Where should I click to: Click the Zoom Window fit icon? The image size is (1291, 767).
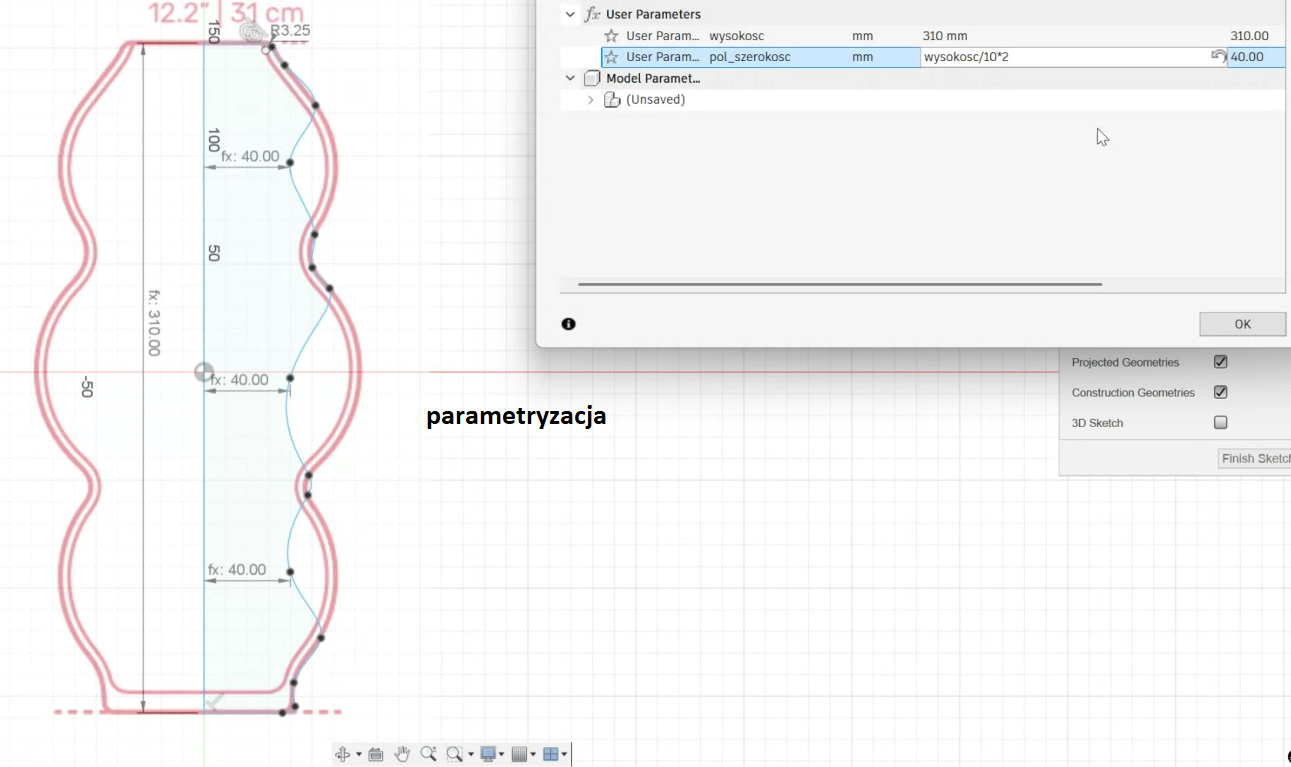[x=455, y=754]
